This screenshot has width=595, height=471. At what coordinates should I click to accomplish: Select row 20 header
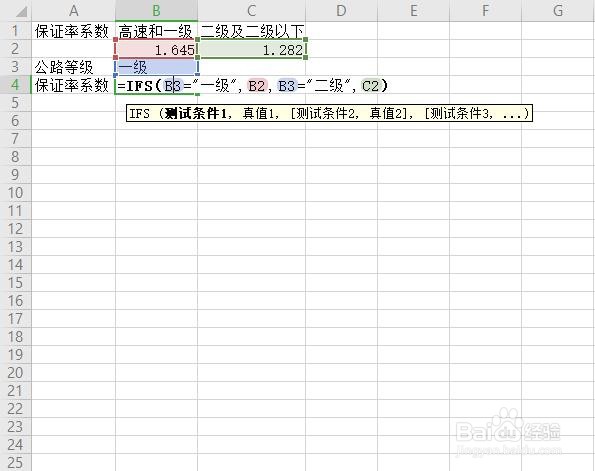(x=16, y=373)
